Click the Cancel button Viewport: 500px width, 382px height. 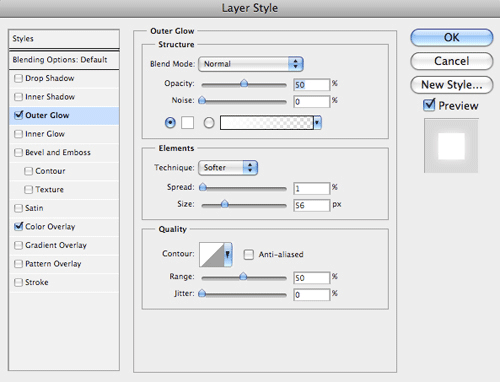coord(452,61)
